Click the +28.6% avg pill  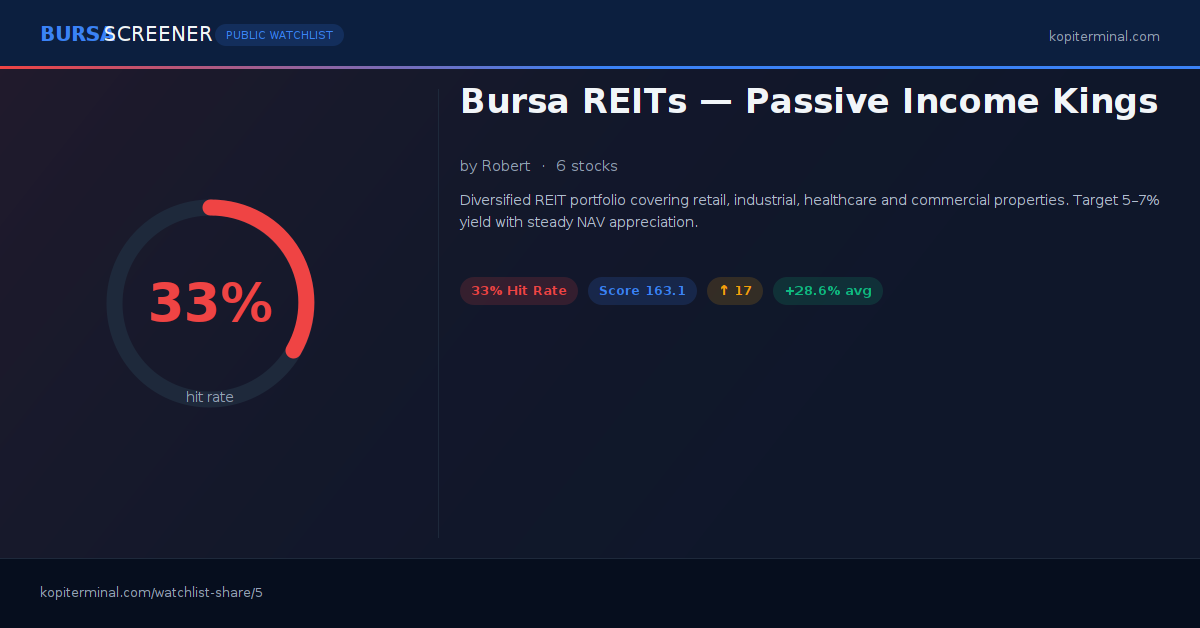coord(828,291)
